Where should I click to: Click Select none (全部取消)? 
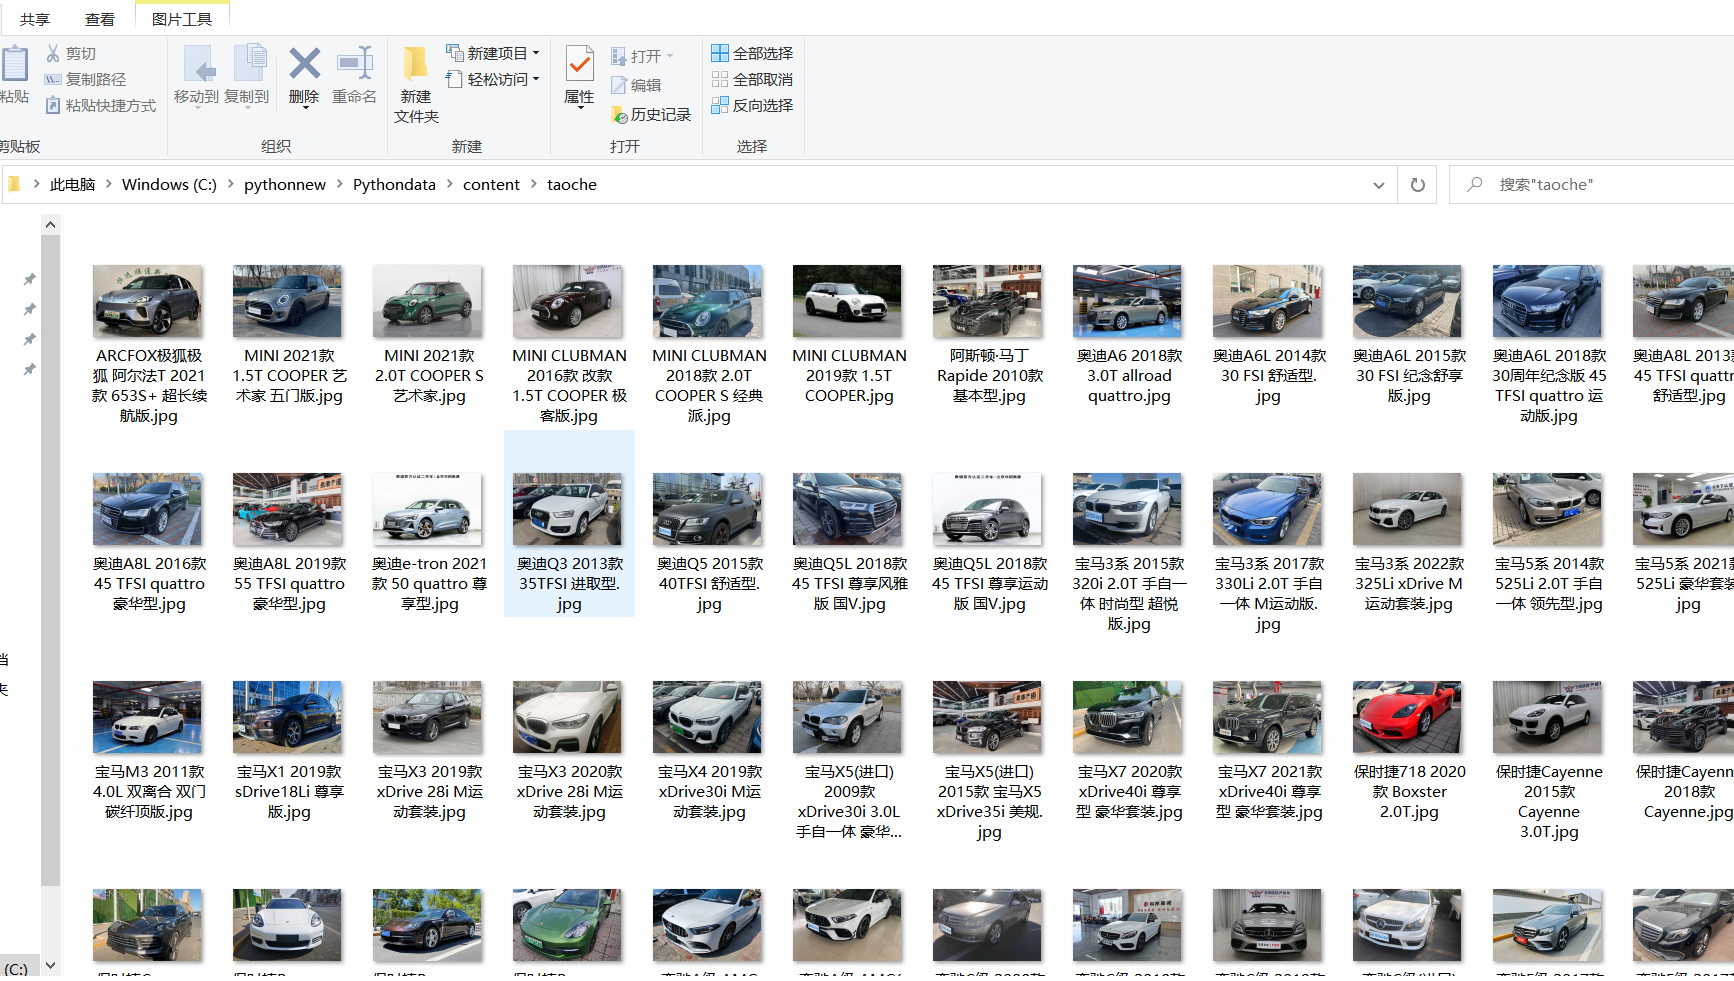(x=752, y=79)
